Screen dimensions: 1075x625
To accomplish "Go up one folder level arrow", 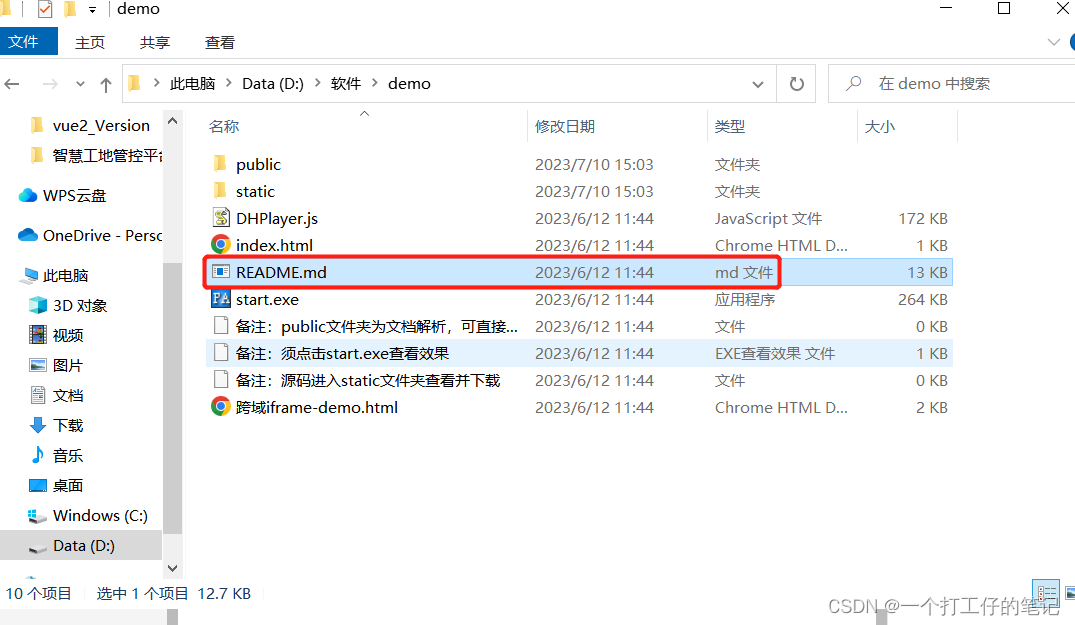I will point(106,84).
